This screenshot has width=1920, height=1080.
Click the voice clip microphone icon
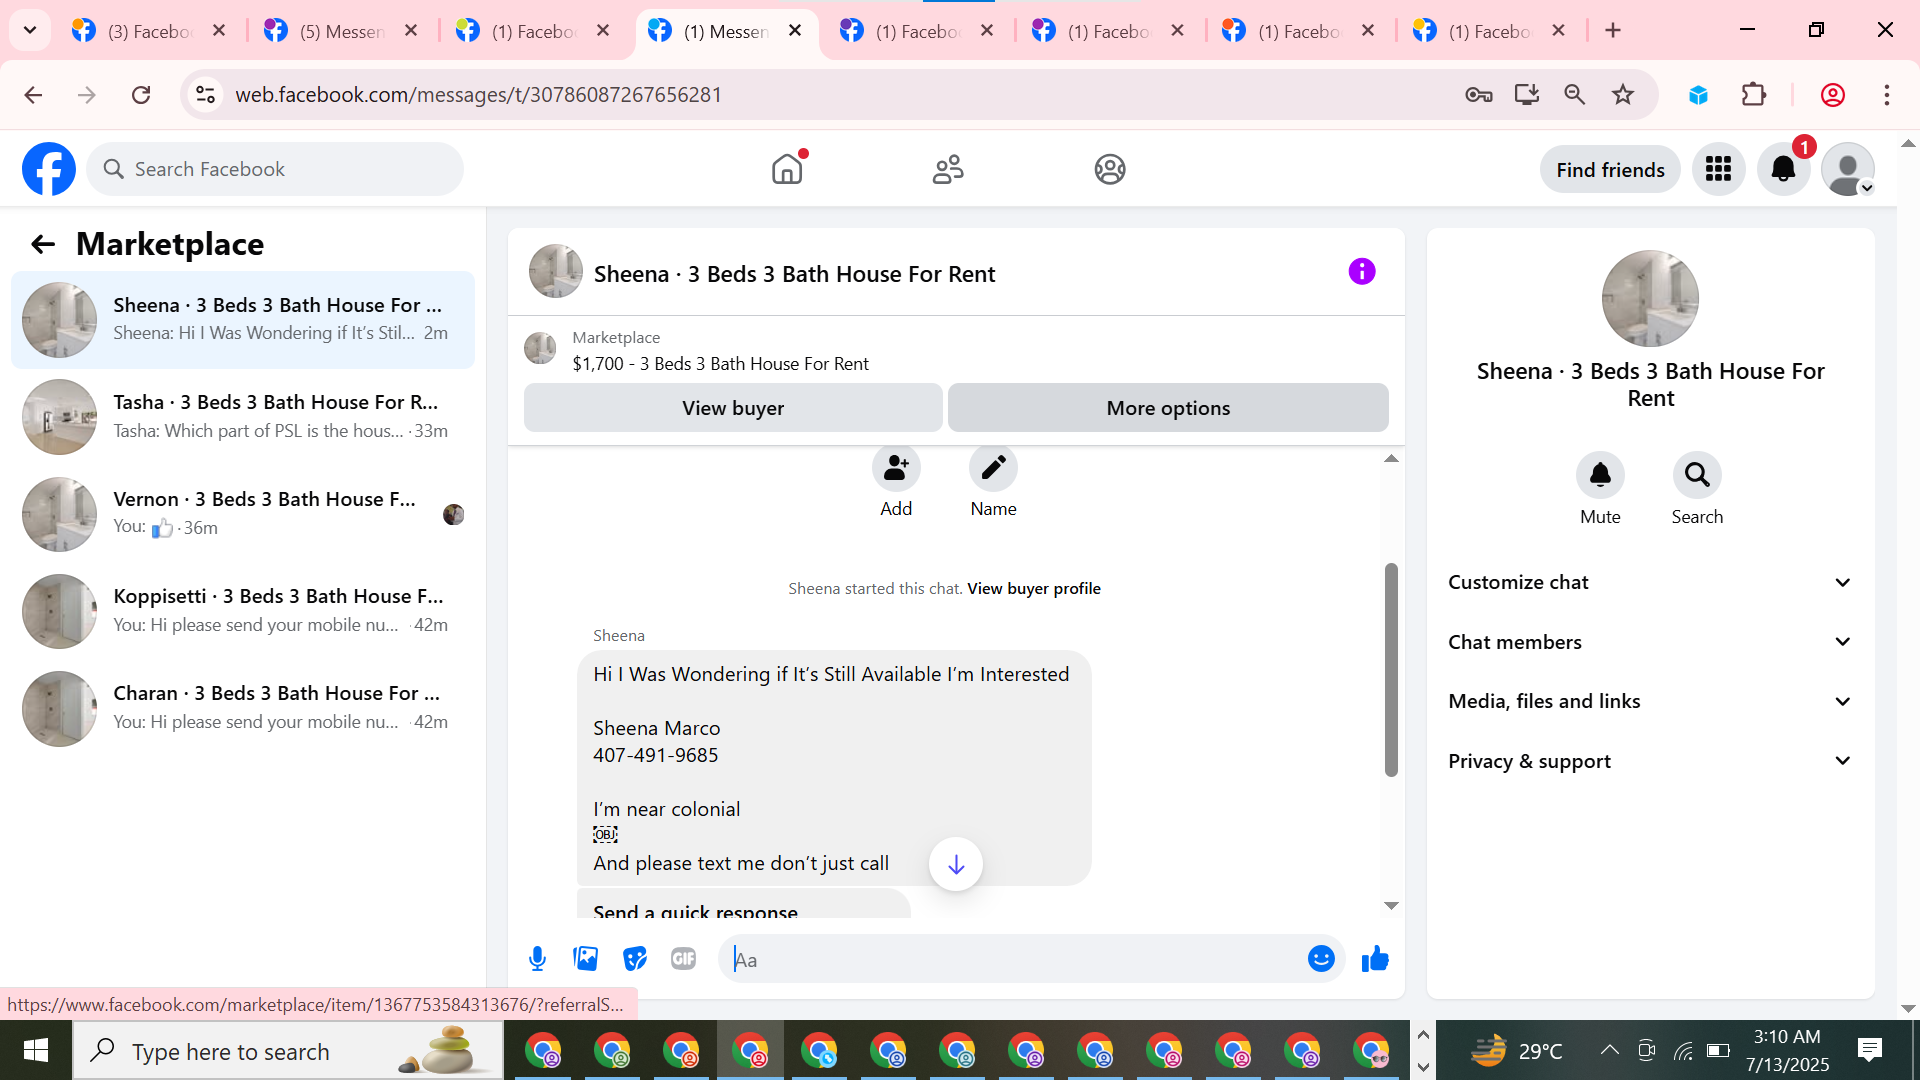point(537,959)
